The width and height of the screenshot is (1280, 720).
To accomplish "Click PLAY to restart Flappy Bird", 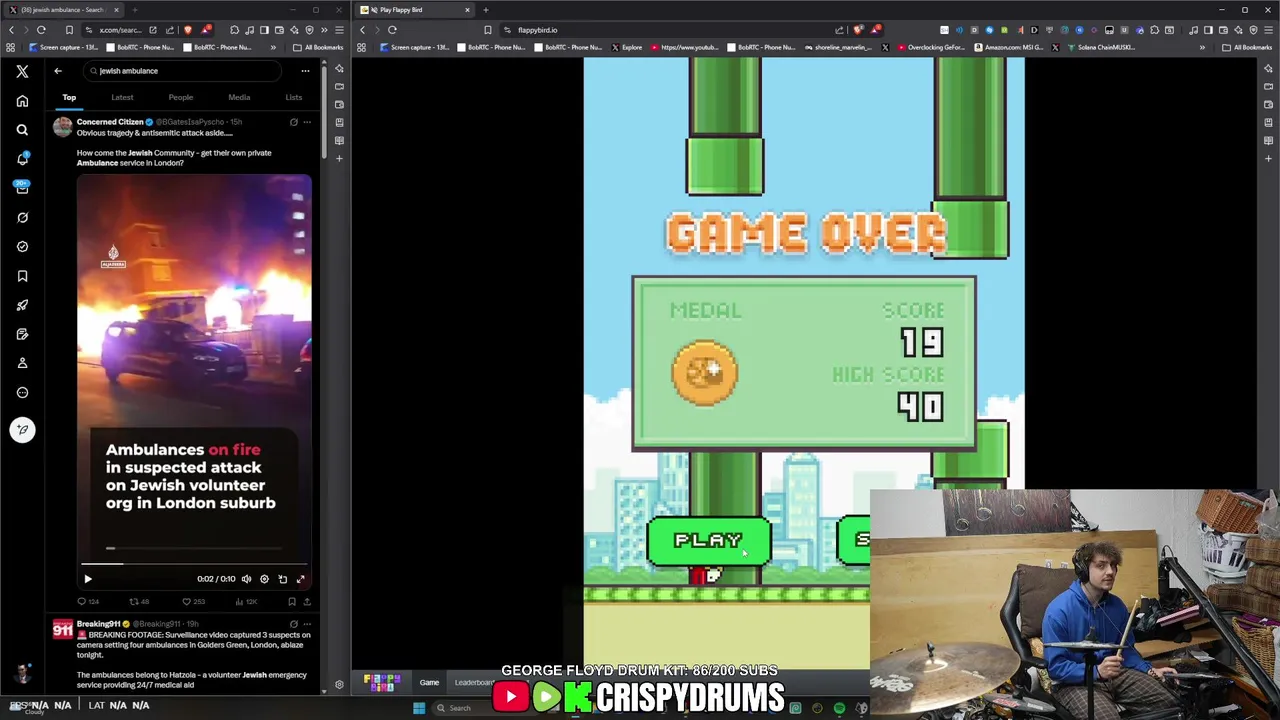I will pos(708,541).
